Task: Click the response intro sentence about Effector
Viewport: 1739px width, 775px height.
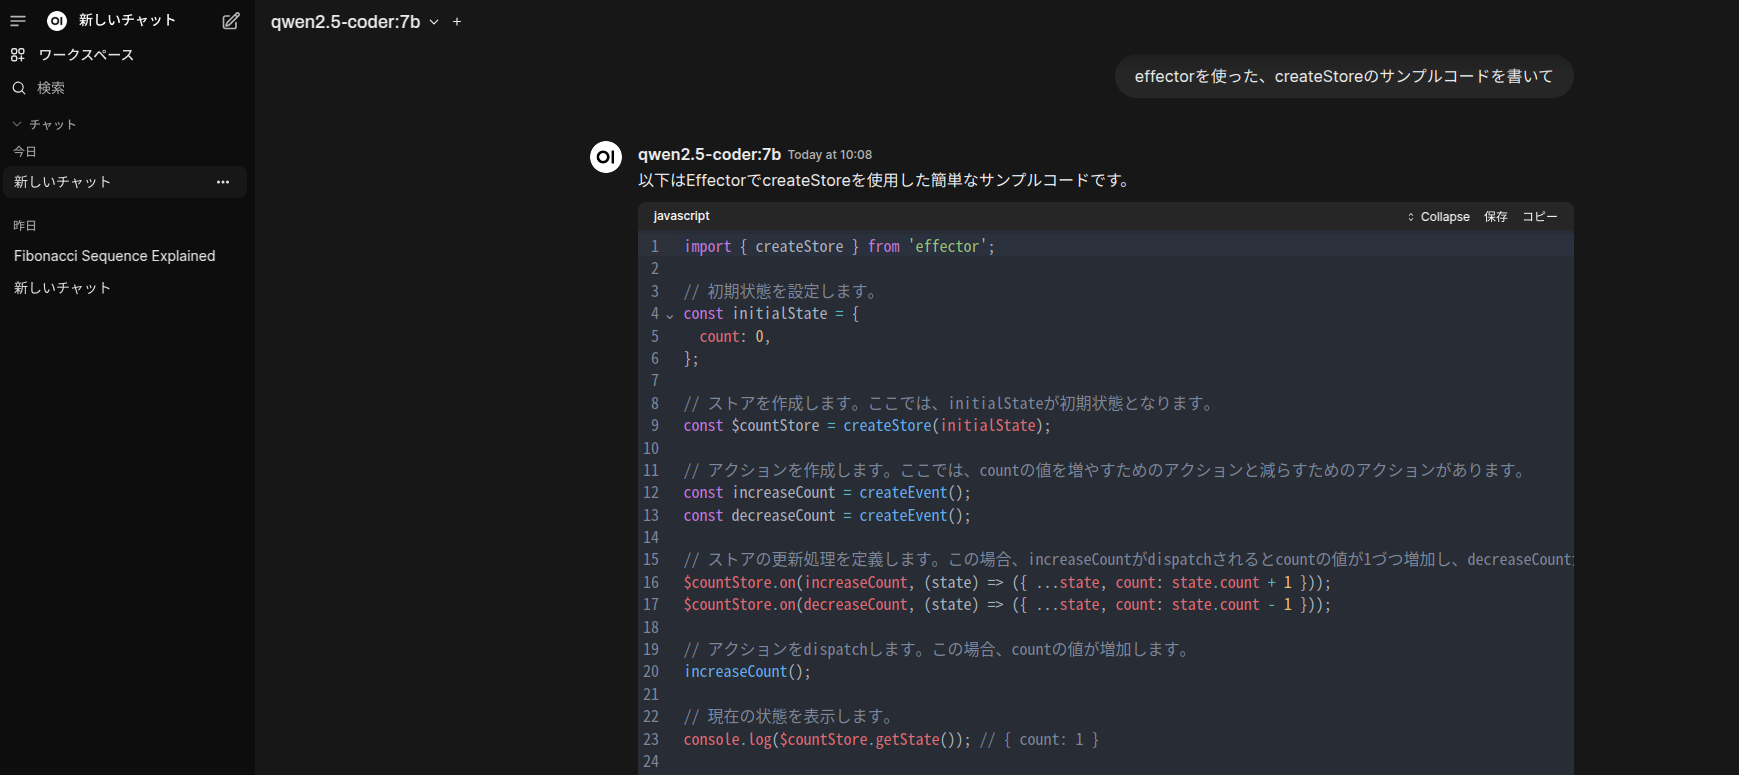Action: pos(885,180)
